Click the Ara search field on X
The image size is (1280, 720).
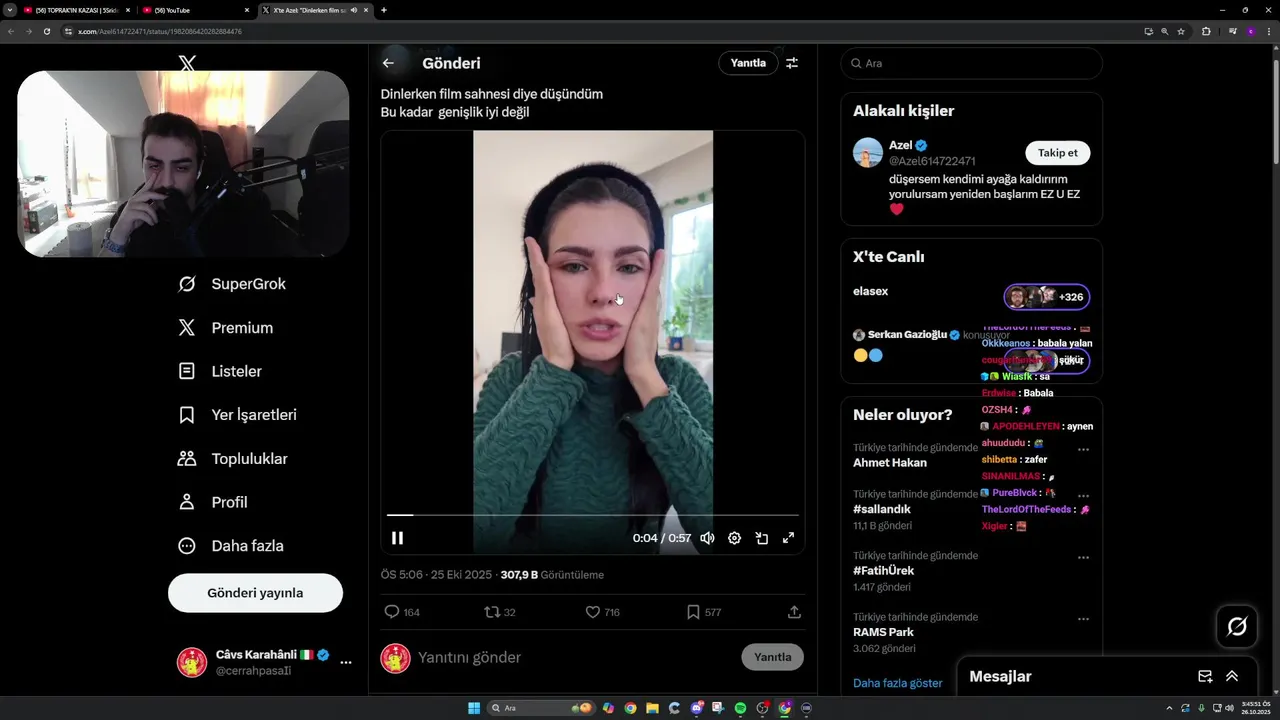[971, 63]
